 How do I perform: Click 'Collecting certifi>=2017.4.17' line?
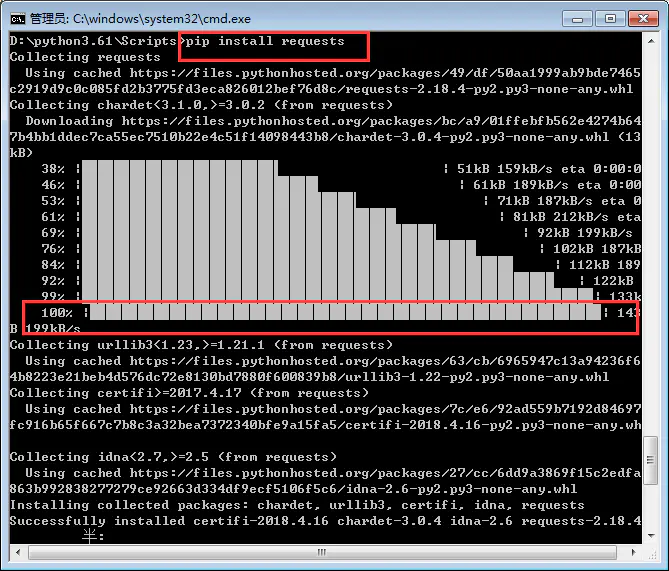click(189, 393)
